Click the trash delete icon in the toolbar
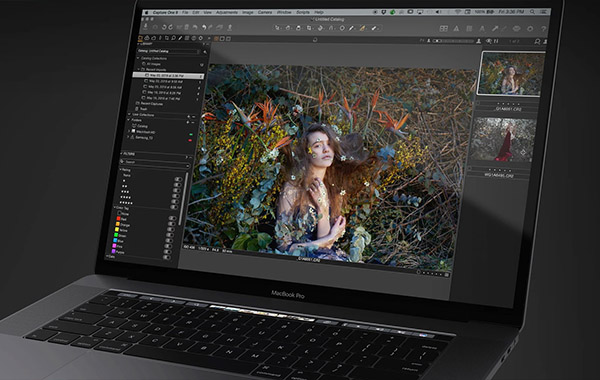This screenshot has height=380, width=600. click(x=186, y=27)
